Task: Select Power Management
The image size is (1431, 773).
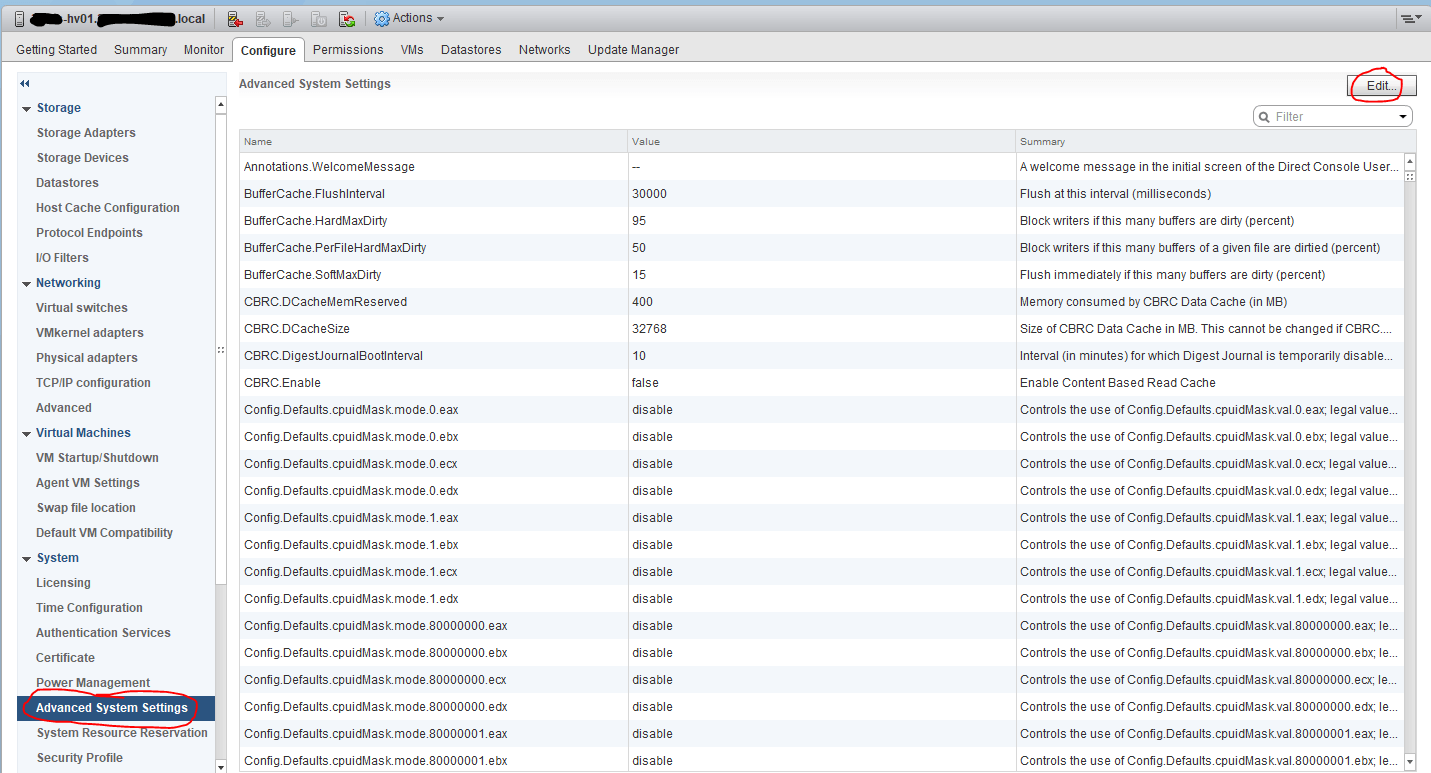Action: pos(93,683)
